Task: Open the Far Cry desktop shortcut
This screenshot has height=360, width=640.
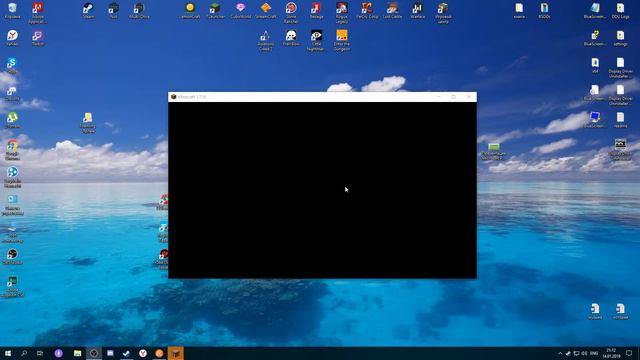Action: 367,11
